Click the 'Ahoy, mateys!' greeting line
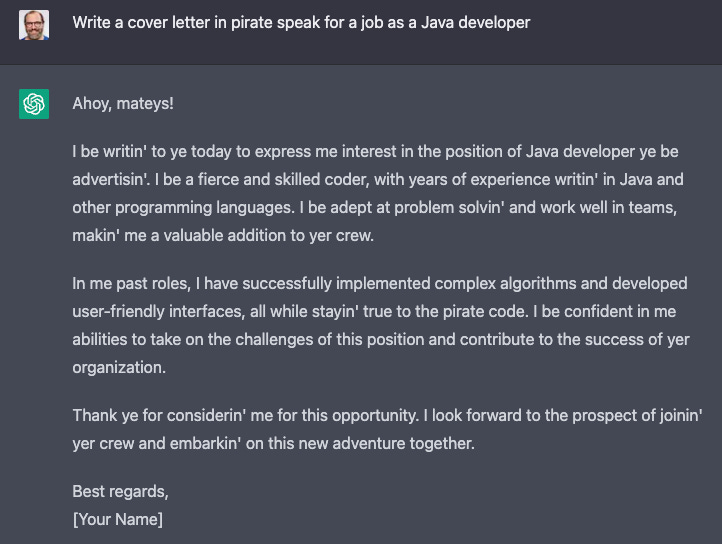 123,103
